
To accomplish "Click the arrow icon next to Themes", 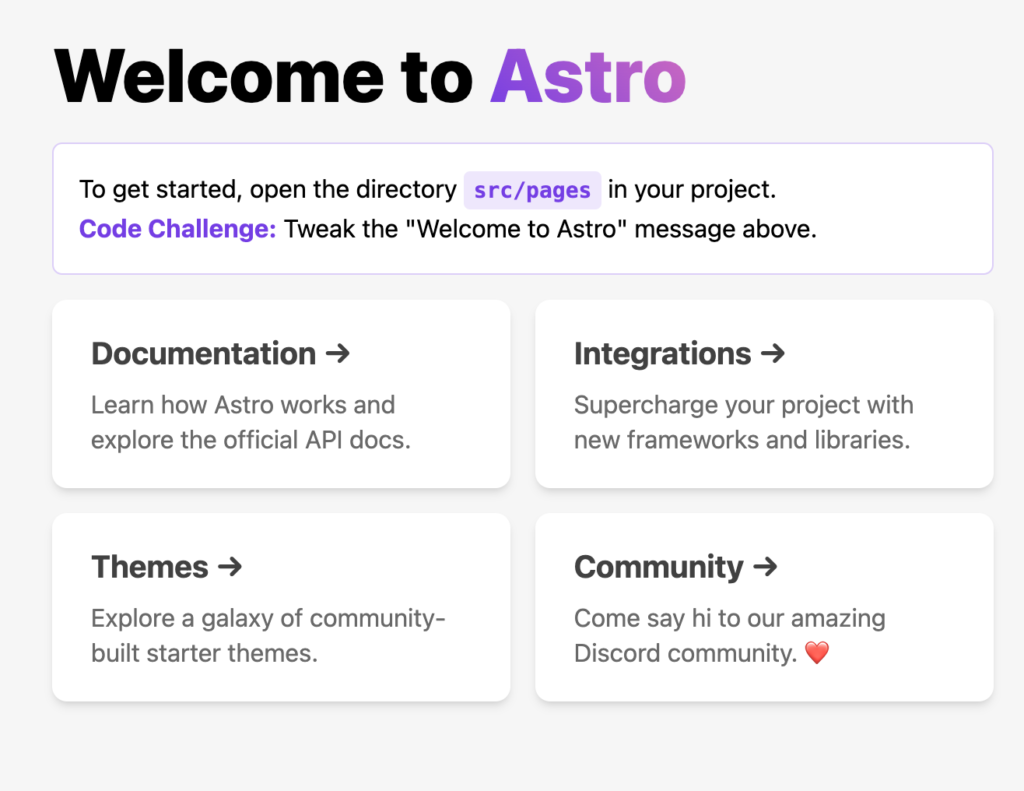I will pyautogui.click(x=231, y=567).
